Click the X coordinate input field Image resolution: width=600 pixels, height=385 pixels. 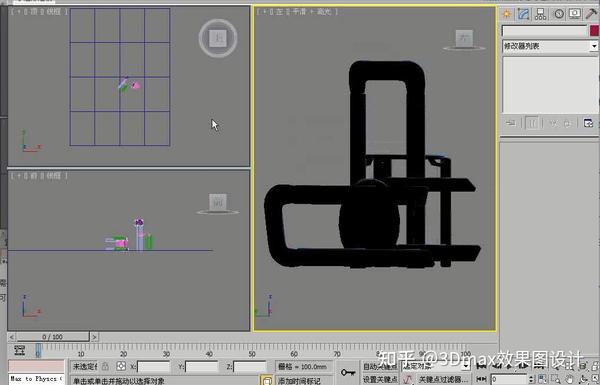[x=153, y=367]
